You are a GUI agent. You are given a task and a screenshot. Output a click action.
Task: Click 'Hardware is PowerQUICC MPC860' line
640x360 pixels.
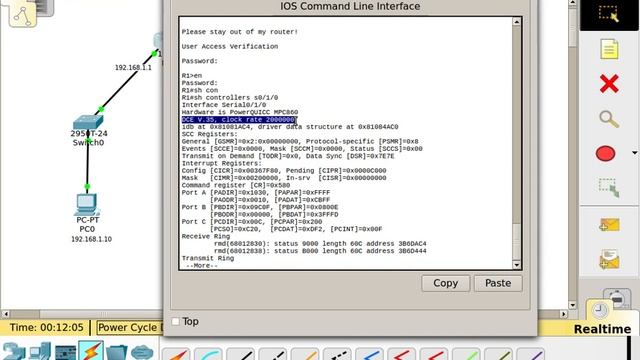pos(240,112)
